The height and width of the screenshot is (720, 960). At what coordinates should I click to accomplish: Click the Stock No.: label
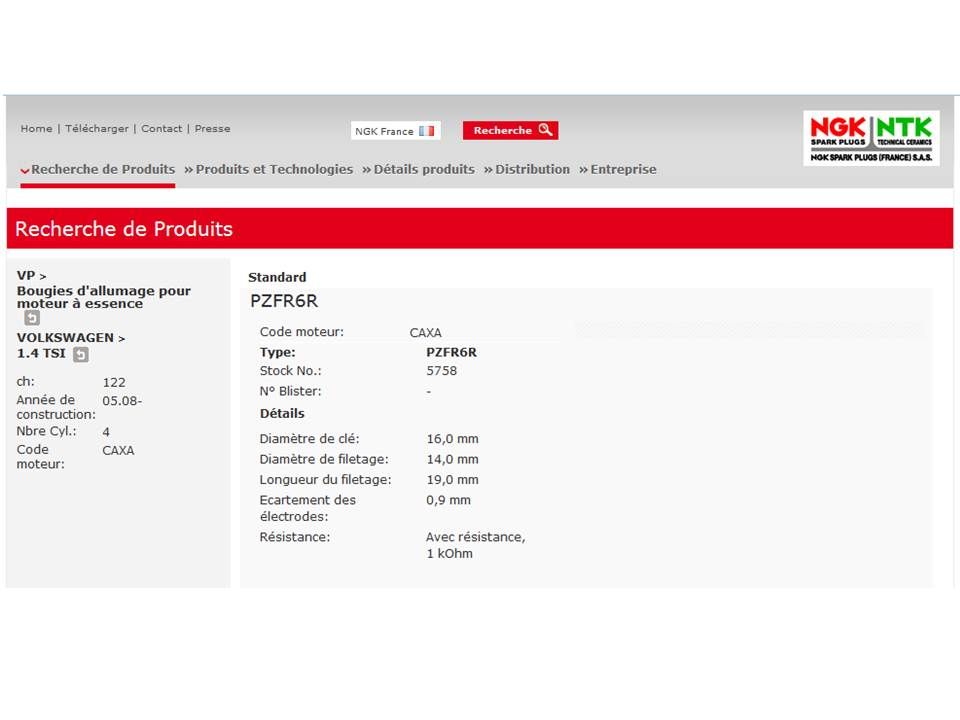tap(291, 371)
